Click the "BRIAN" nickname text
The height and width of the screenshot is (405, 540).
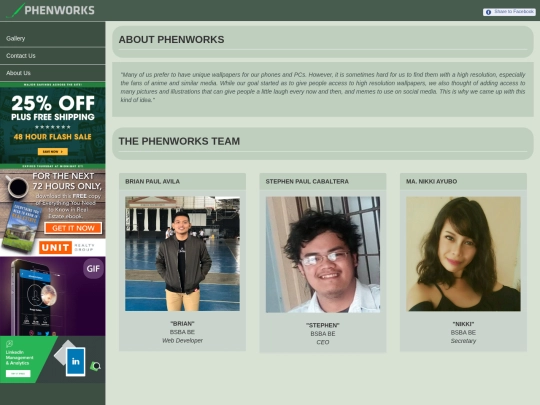point(183,324)
